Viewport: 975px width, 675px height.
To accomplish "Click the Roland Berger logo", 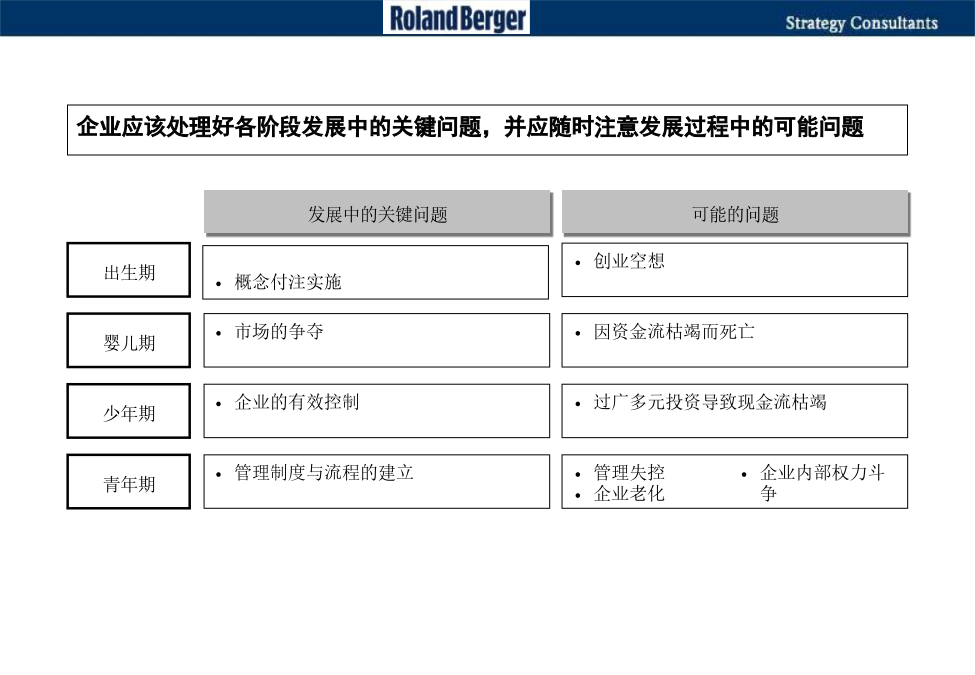I will [456, 17].
